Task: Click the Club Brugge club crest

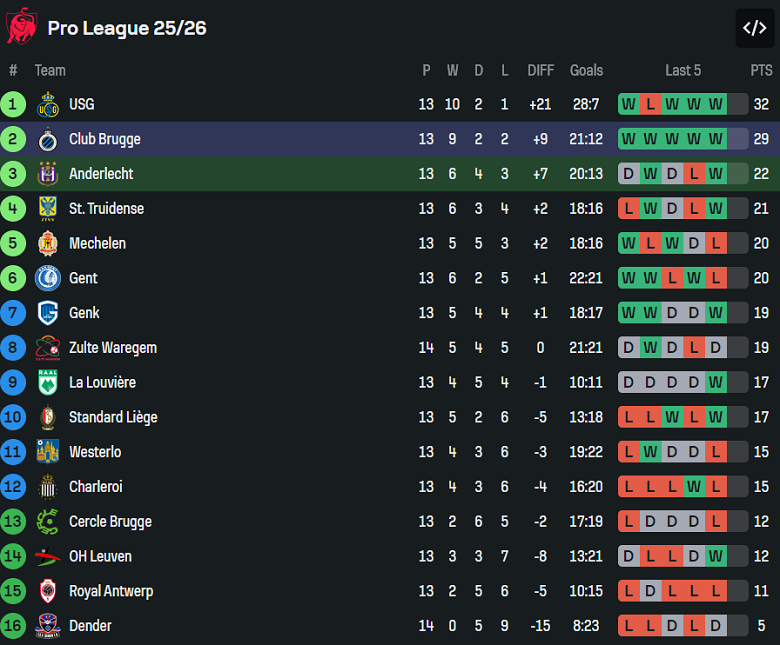Action: pyautogui.click(x=48, y=139)
